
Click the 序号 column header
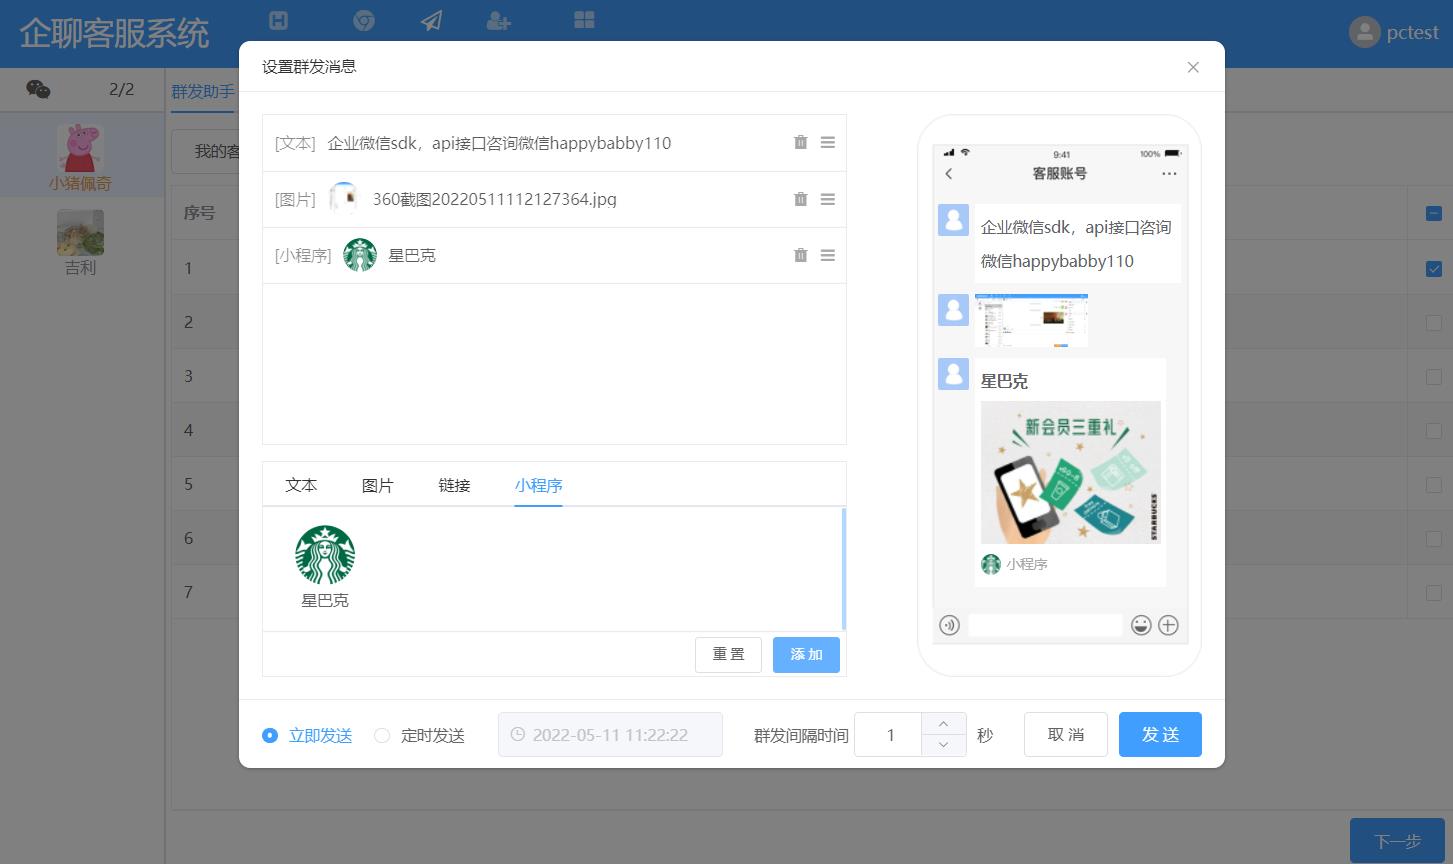click(199, 213)
